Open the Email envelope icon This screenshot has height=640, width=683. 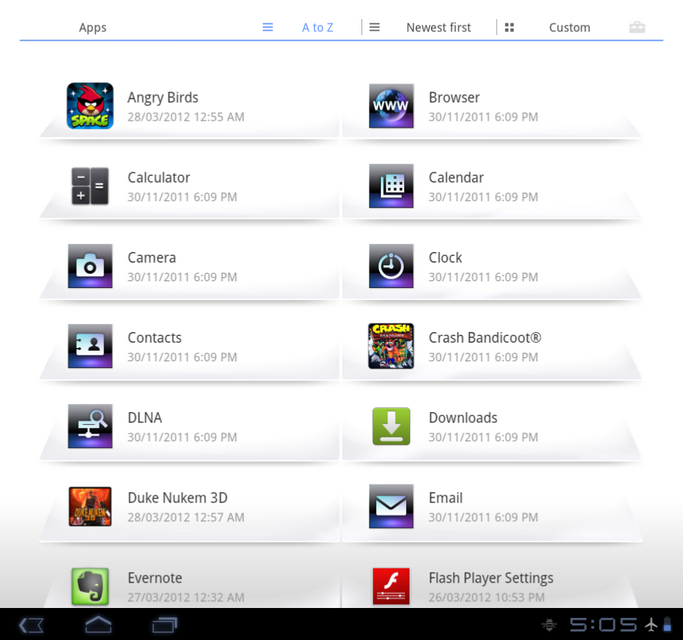click(391, 507)
